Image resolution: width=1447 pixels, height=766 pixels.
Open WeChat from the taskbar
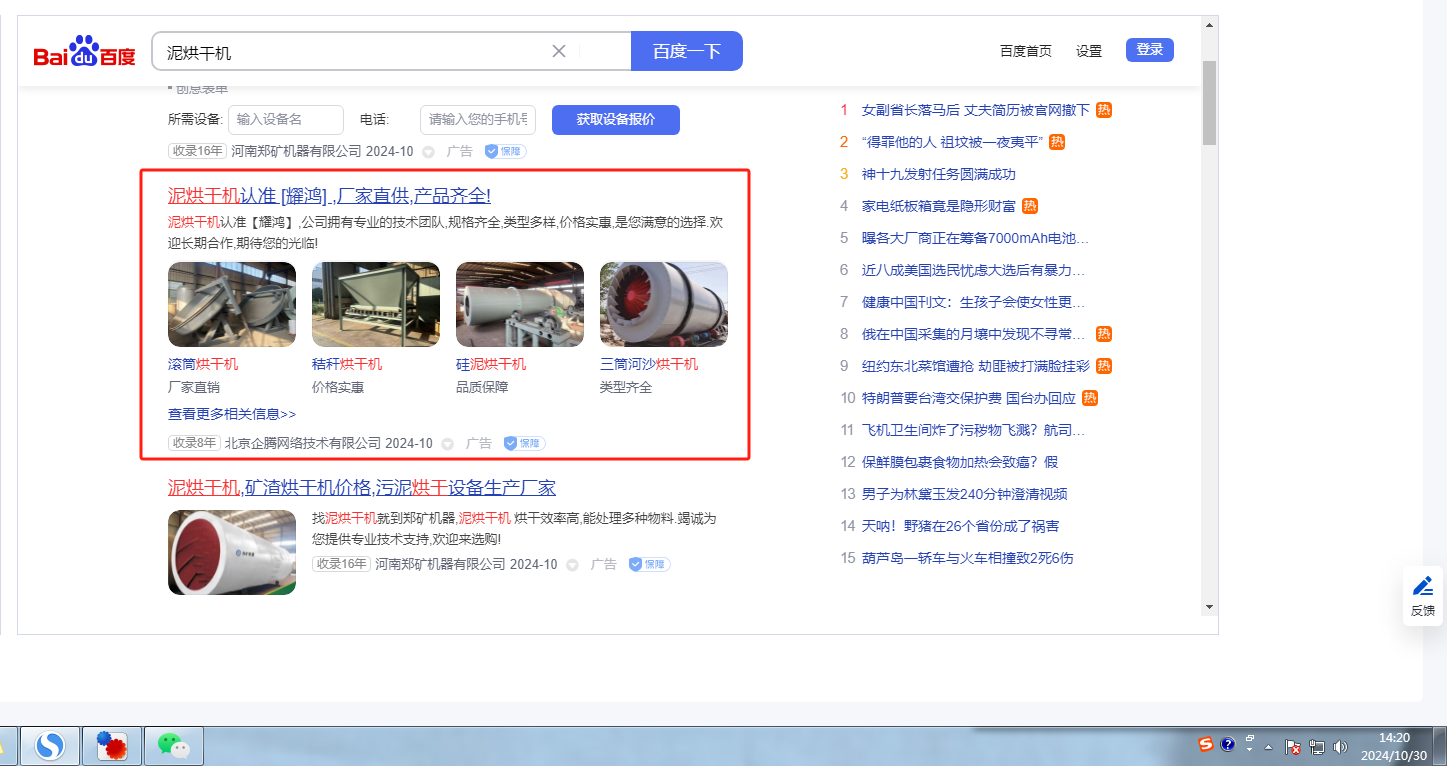click(x=173, y=745)
